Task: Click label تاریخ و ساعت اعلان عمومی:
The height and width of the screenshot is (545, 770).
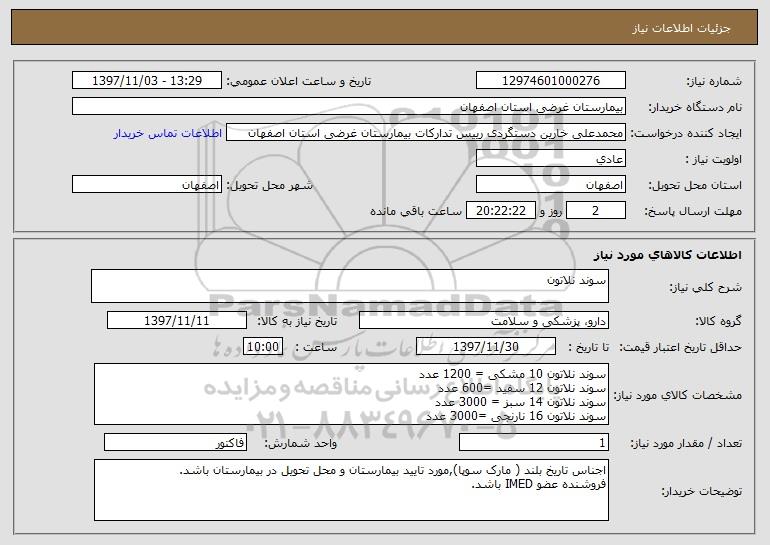Action: (299, 82)
